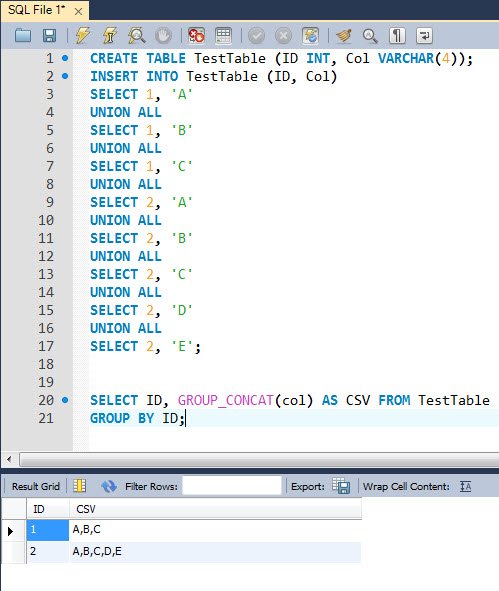Screen dimensions: 499x591
Task: Click the statement marker on line 1
Action: coord(65,58)
